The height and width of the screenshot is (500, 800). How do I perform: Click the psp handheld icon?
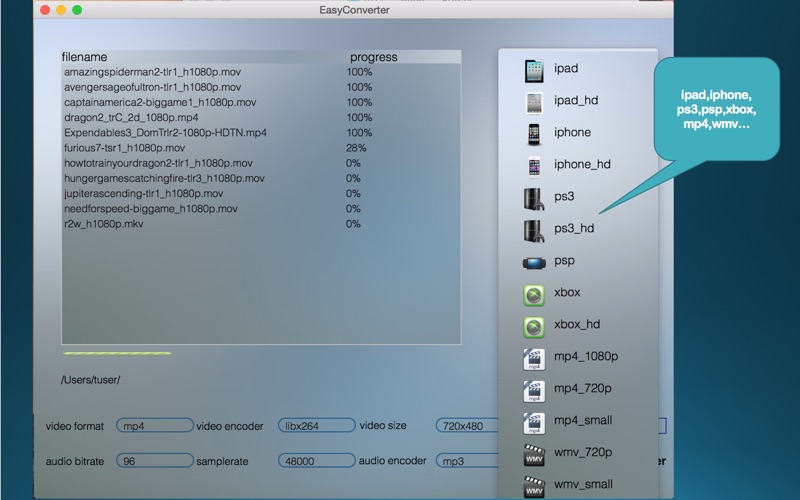coord(534,263)
